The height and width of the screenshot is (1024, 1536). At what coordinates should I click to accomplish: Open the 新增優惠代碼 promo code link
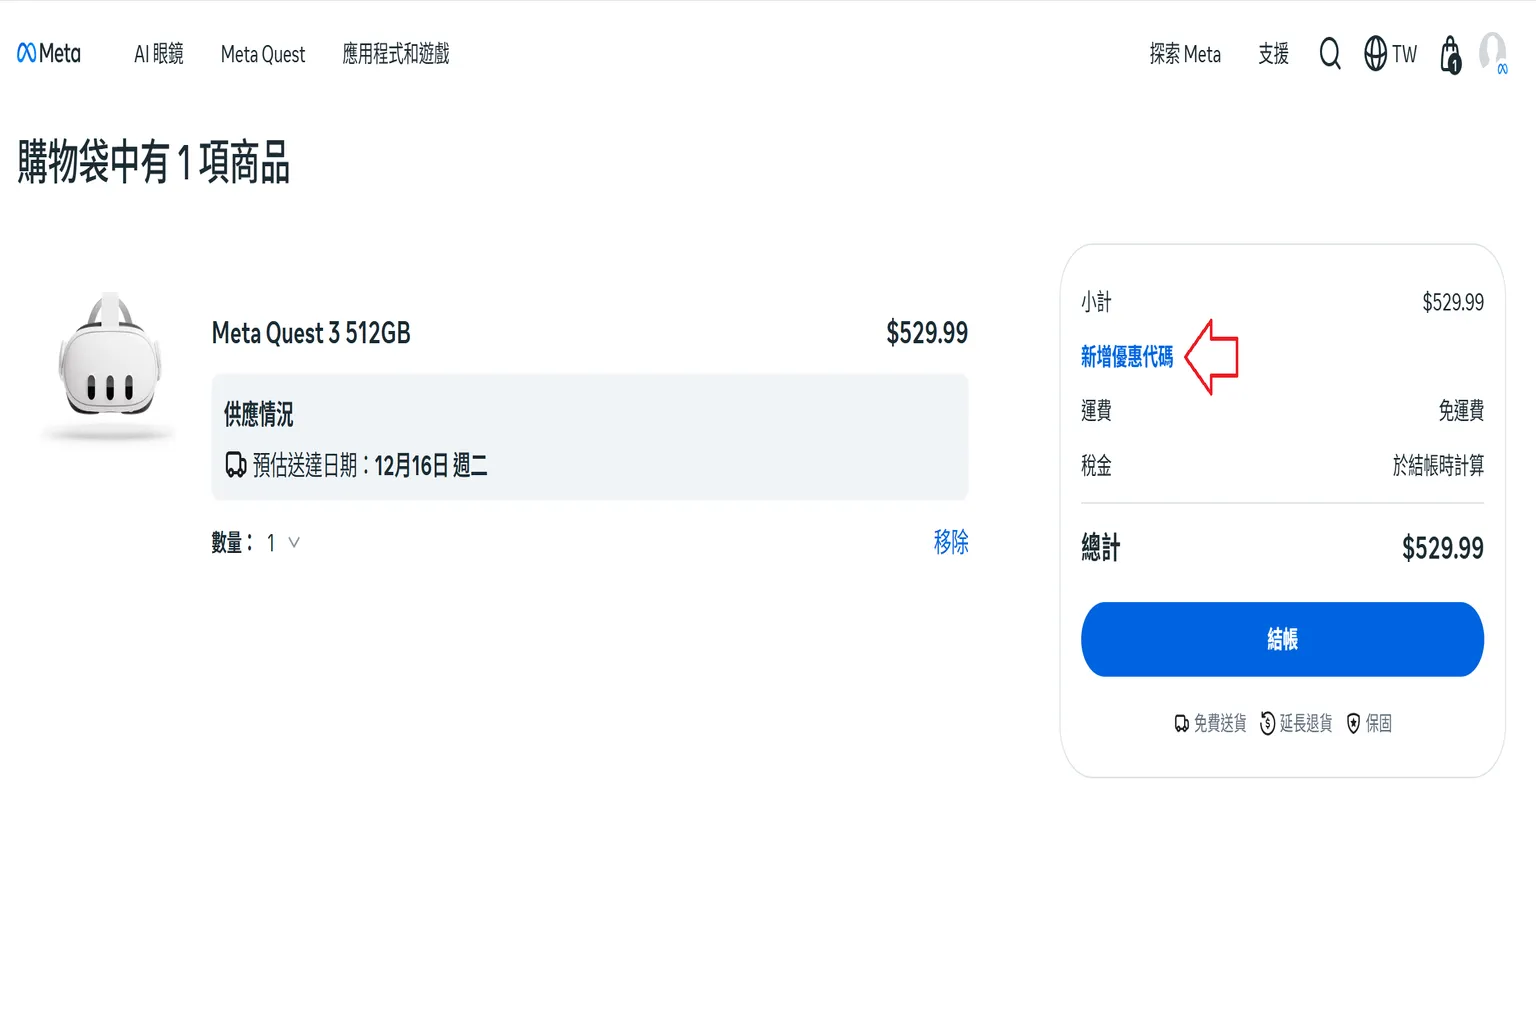pos(1127,356)
